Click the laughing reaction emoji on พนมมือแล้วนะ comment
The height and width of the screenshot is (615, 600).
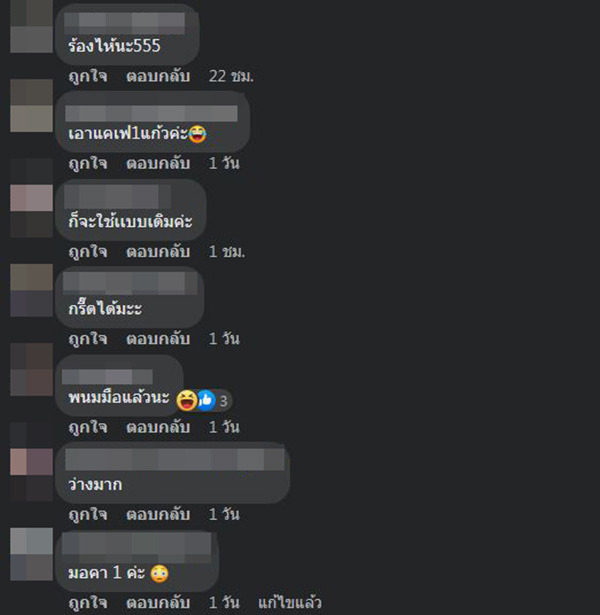point(186,400)
